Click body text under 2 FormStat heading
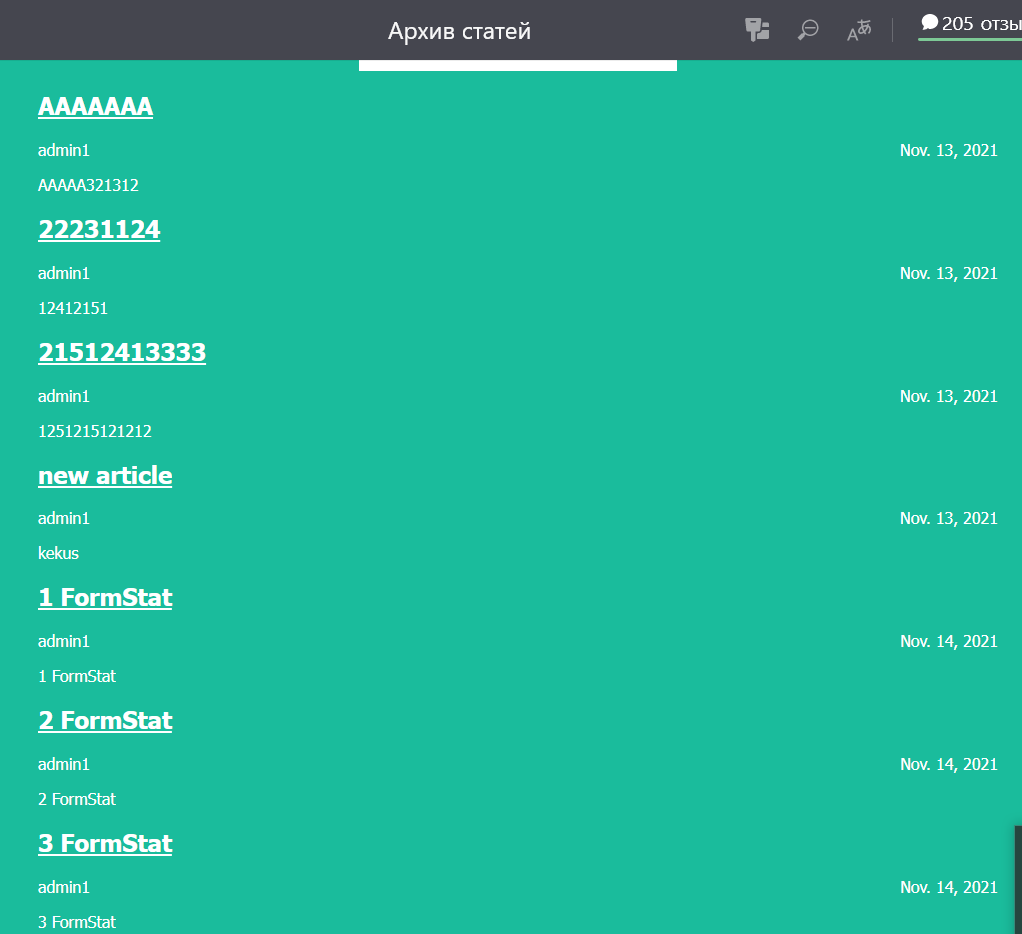The image size is (1022, 934). tap(76, 800)
